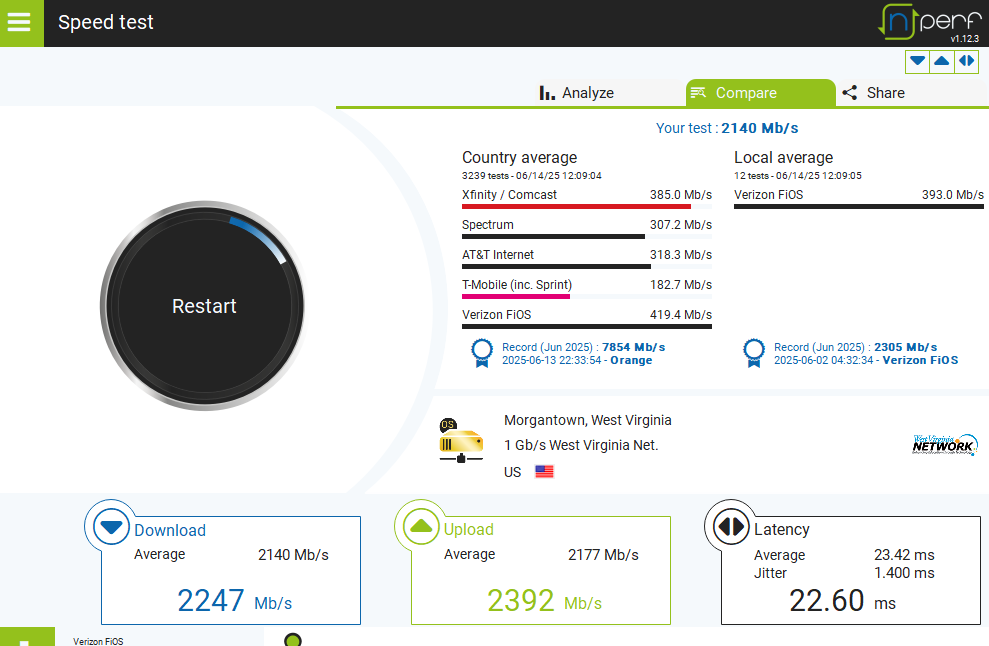The width and height of the screenshot is (989, 646).
Task: Click the US flag icon
Action: 544,471
